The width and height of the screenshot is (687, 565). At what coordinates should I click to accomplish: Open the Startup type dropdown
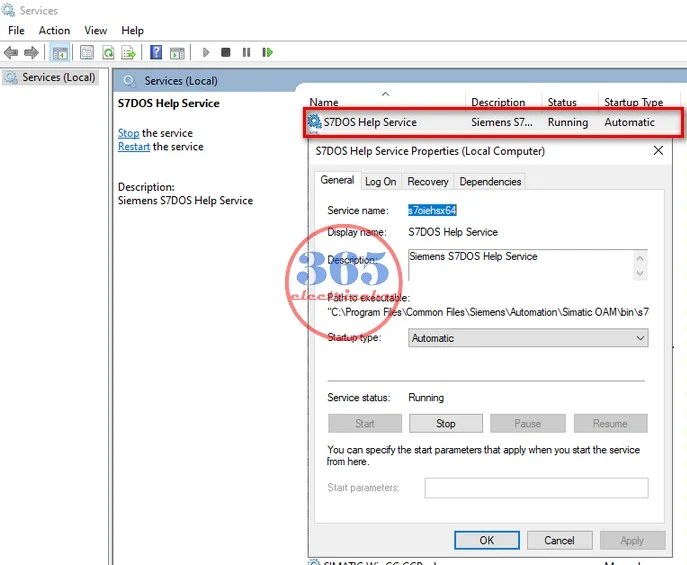click(528, 338)
